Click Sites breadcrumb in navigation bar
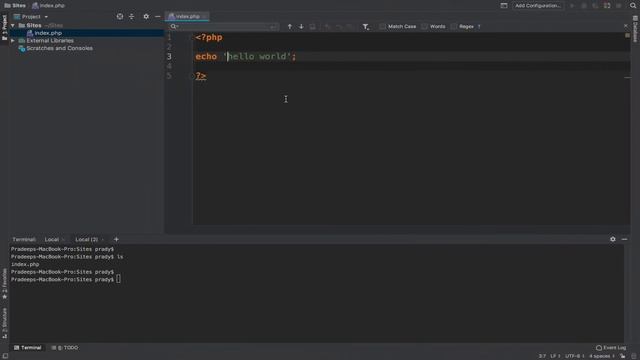Viewport: 640px width, 360px height. [15, 6]
